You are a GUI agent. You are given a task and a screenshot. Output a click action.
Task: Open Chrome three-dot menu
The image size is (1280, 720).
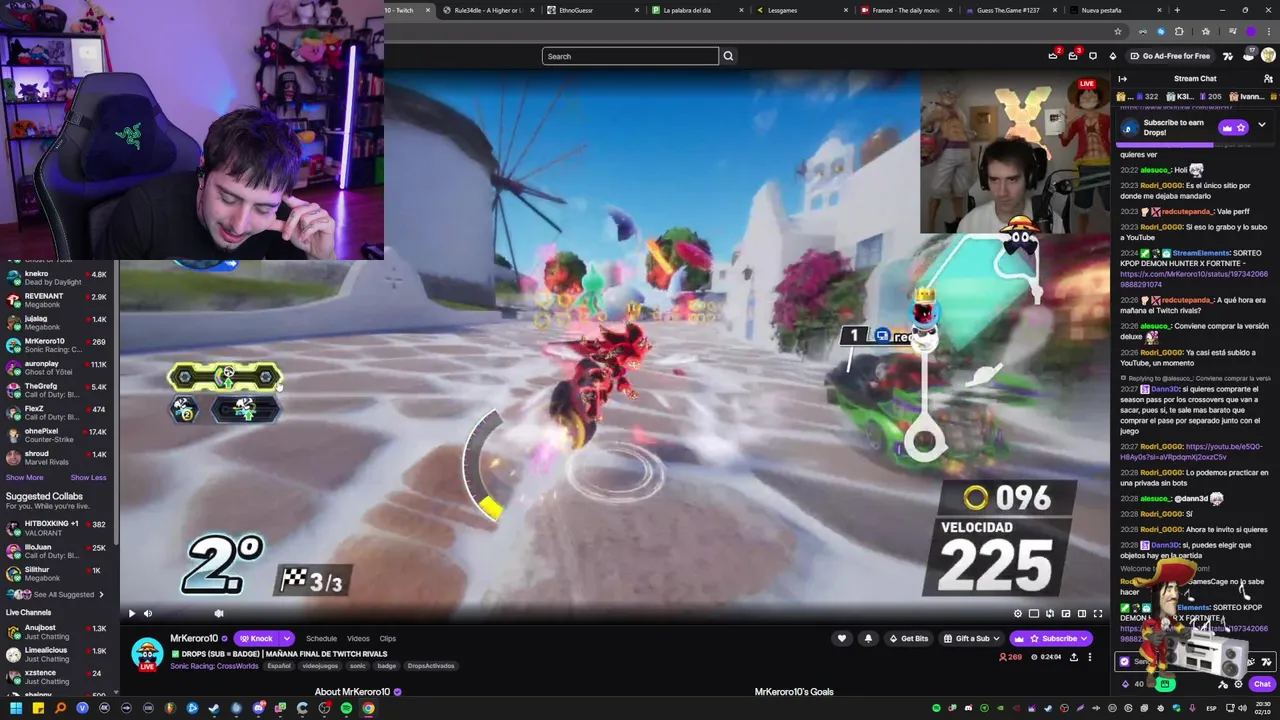(x=1268, y=32)
